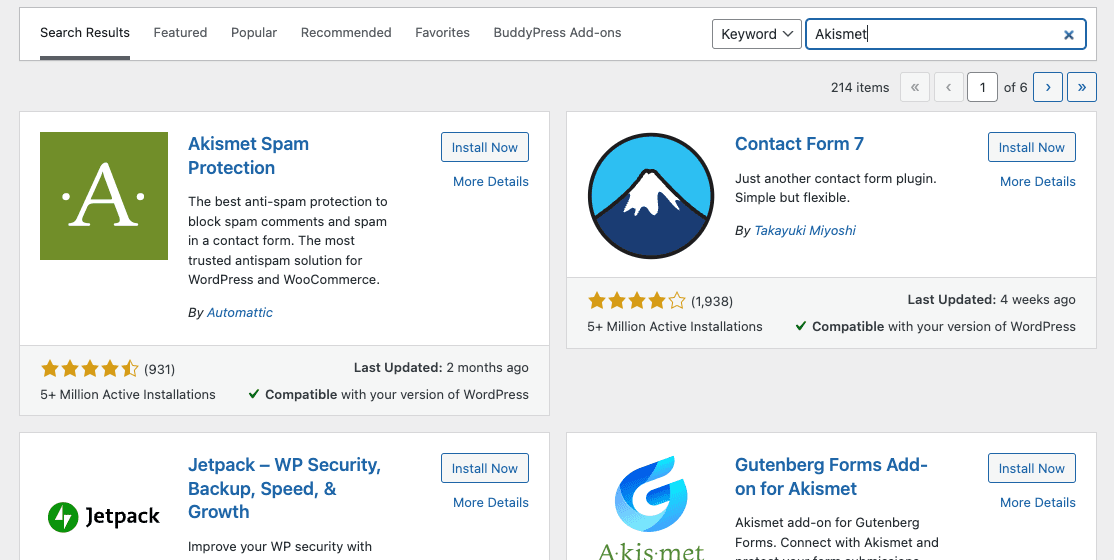Click the Contact Form 7 compatibility checkmark icon
1114x560 pixels.
coord(801,326)
